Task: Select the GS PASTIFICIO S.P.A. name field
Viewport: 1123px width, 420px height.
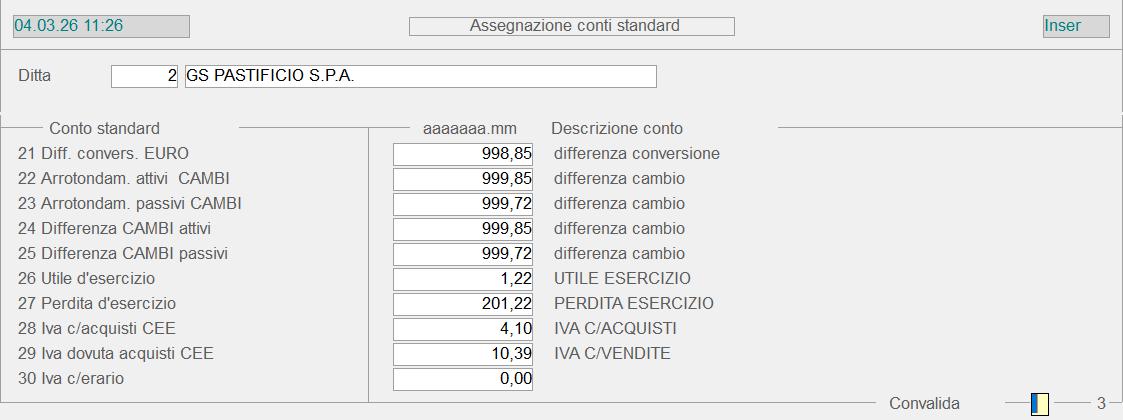Action: pyautogui.click(x=420, y=76)
